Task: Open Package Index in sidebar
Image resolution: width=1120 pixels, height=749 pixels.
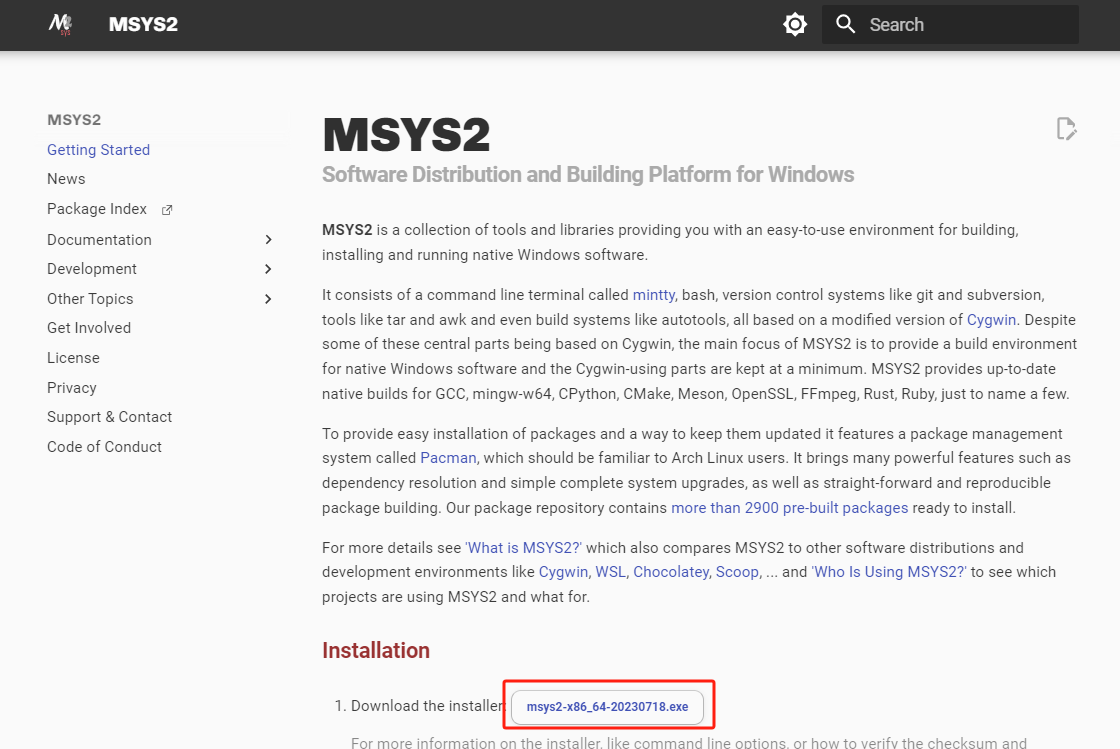Action: pos(96,209)
